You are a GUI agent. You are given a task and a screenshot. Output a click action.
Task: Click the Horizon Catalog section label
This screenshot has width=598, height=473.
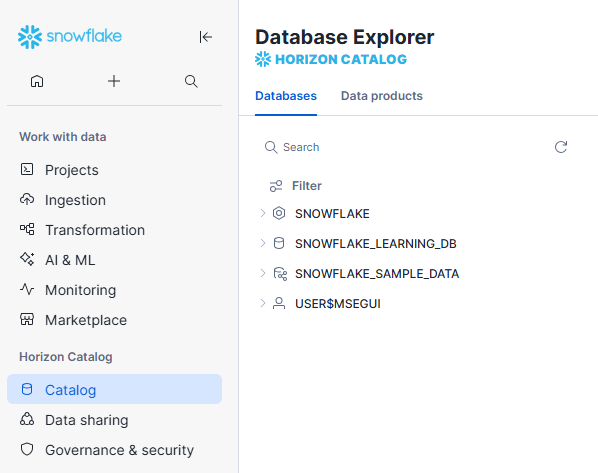[66, 357]
